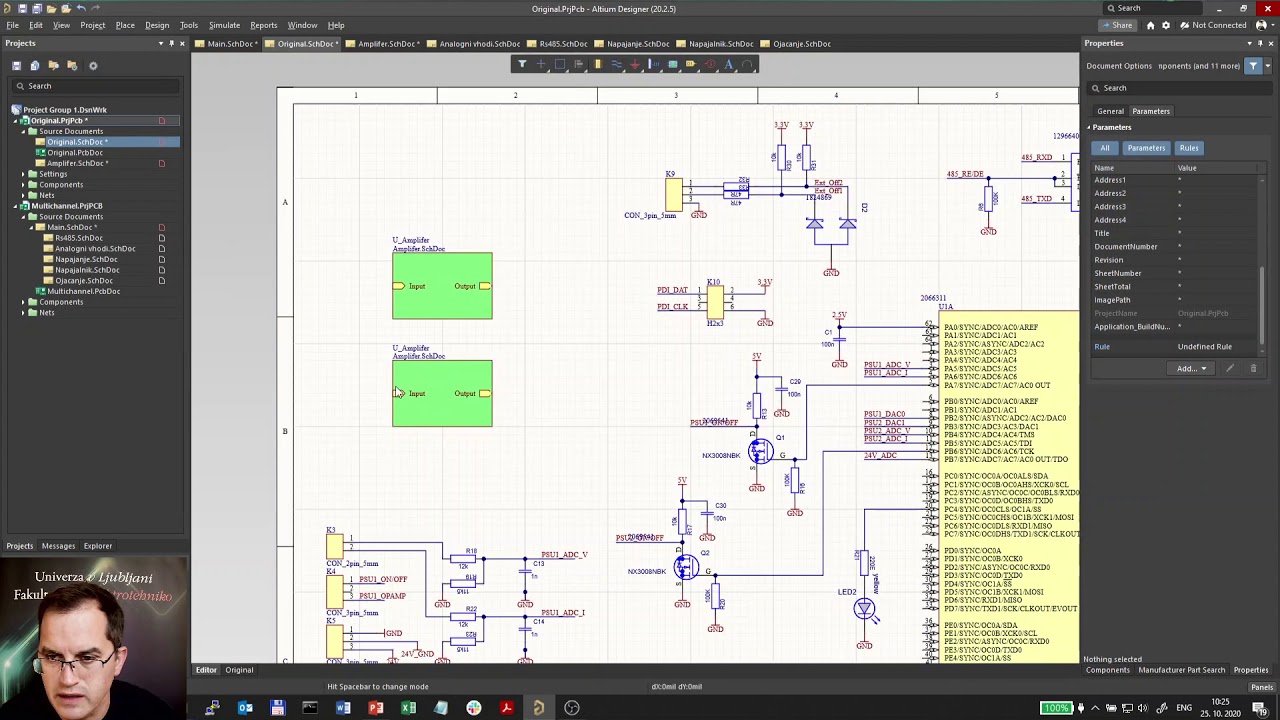Click the Save All icon in the title bar
The width and height of the screenshot is (1280, 720).
click(x=37, y=8)
